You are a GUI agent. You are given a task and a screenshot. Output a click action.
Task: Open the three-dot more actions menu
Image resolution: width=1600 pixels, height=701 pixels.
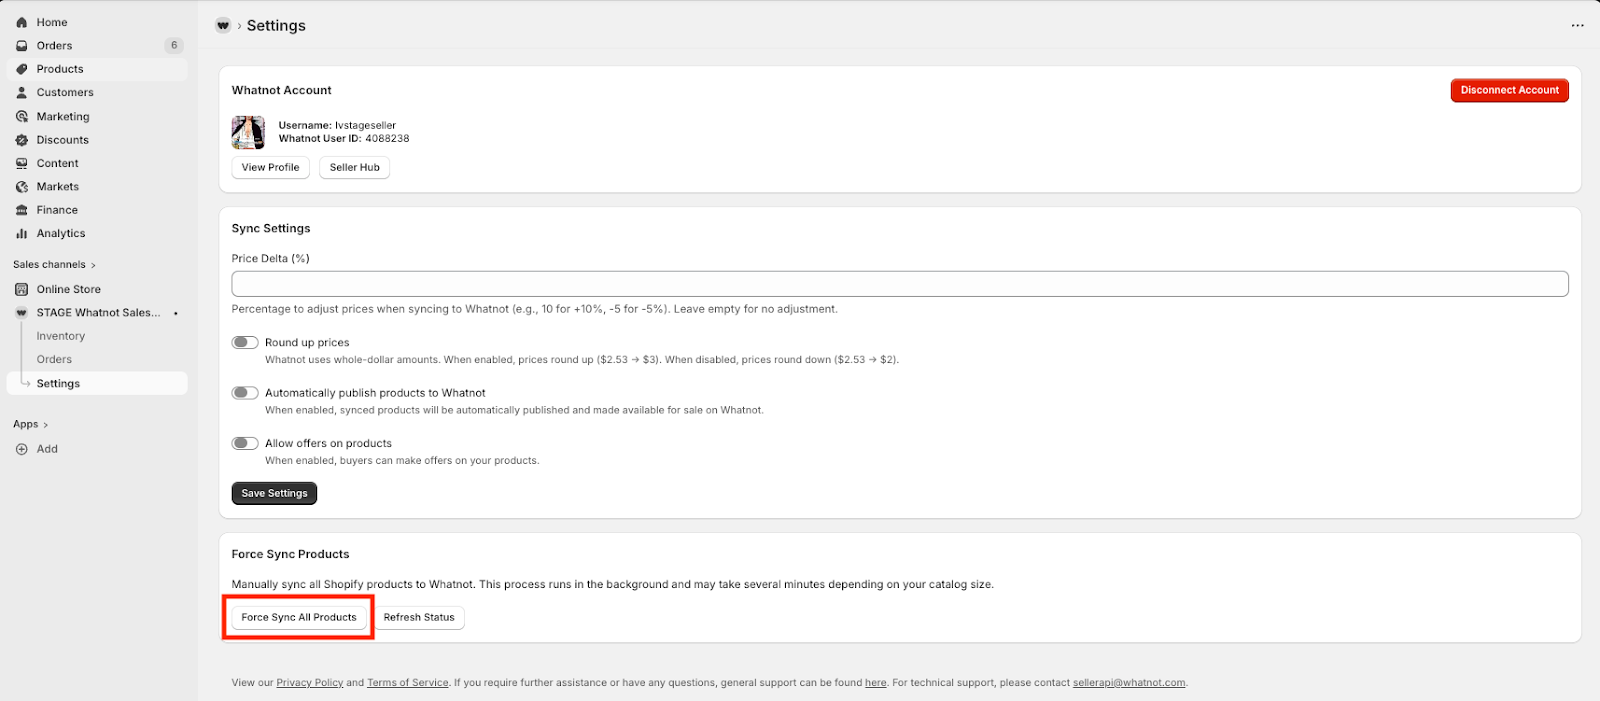pos(1577,26)
